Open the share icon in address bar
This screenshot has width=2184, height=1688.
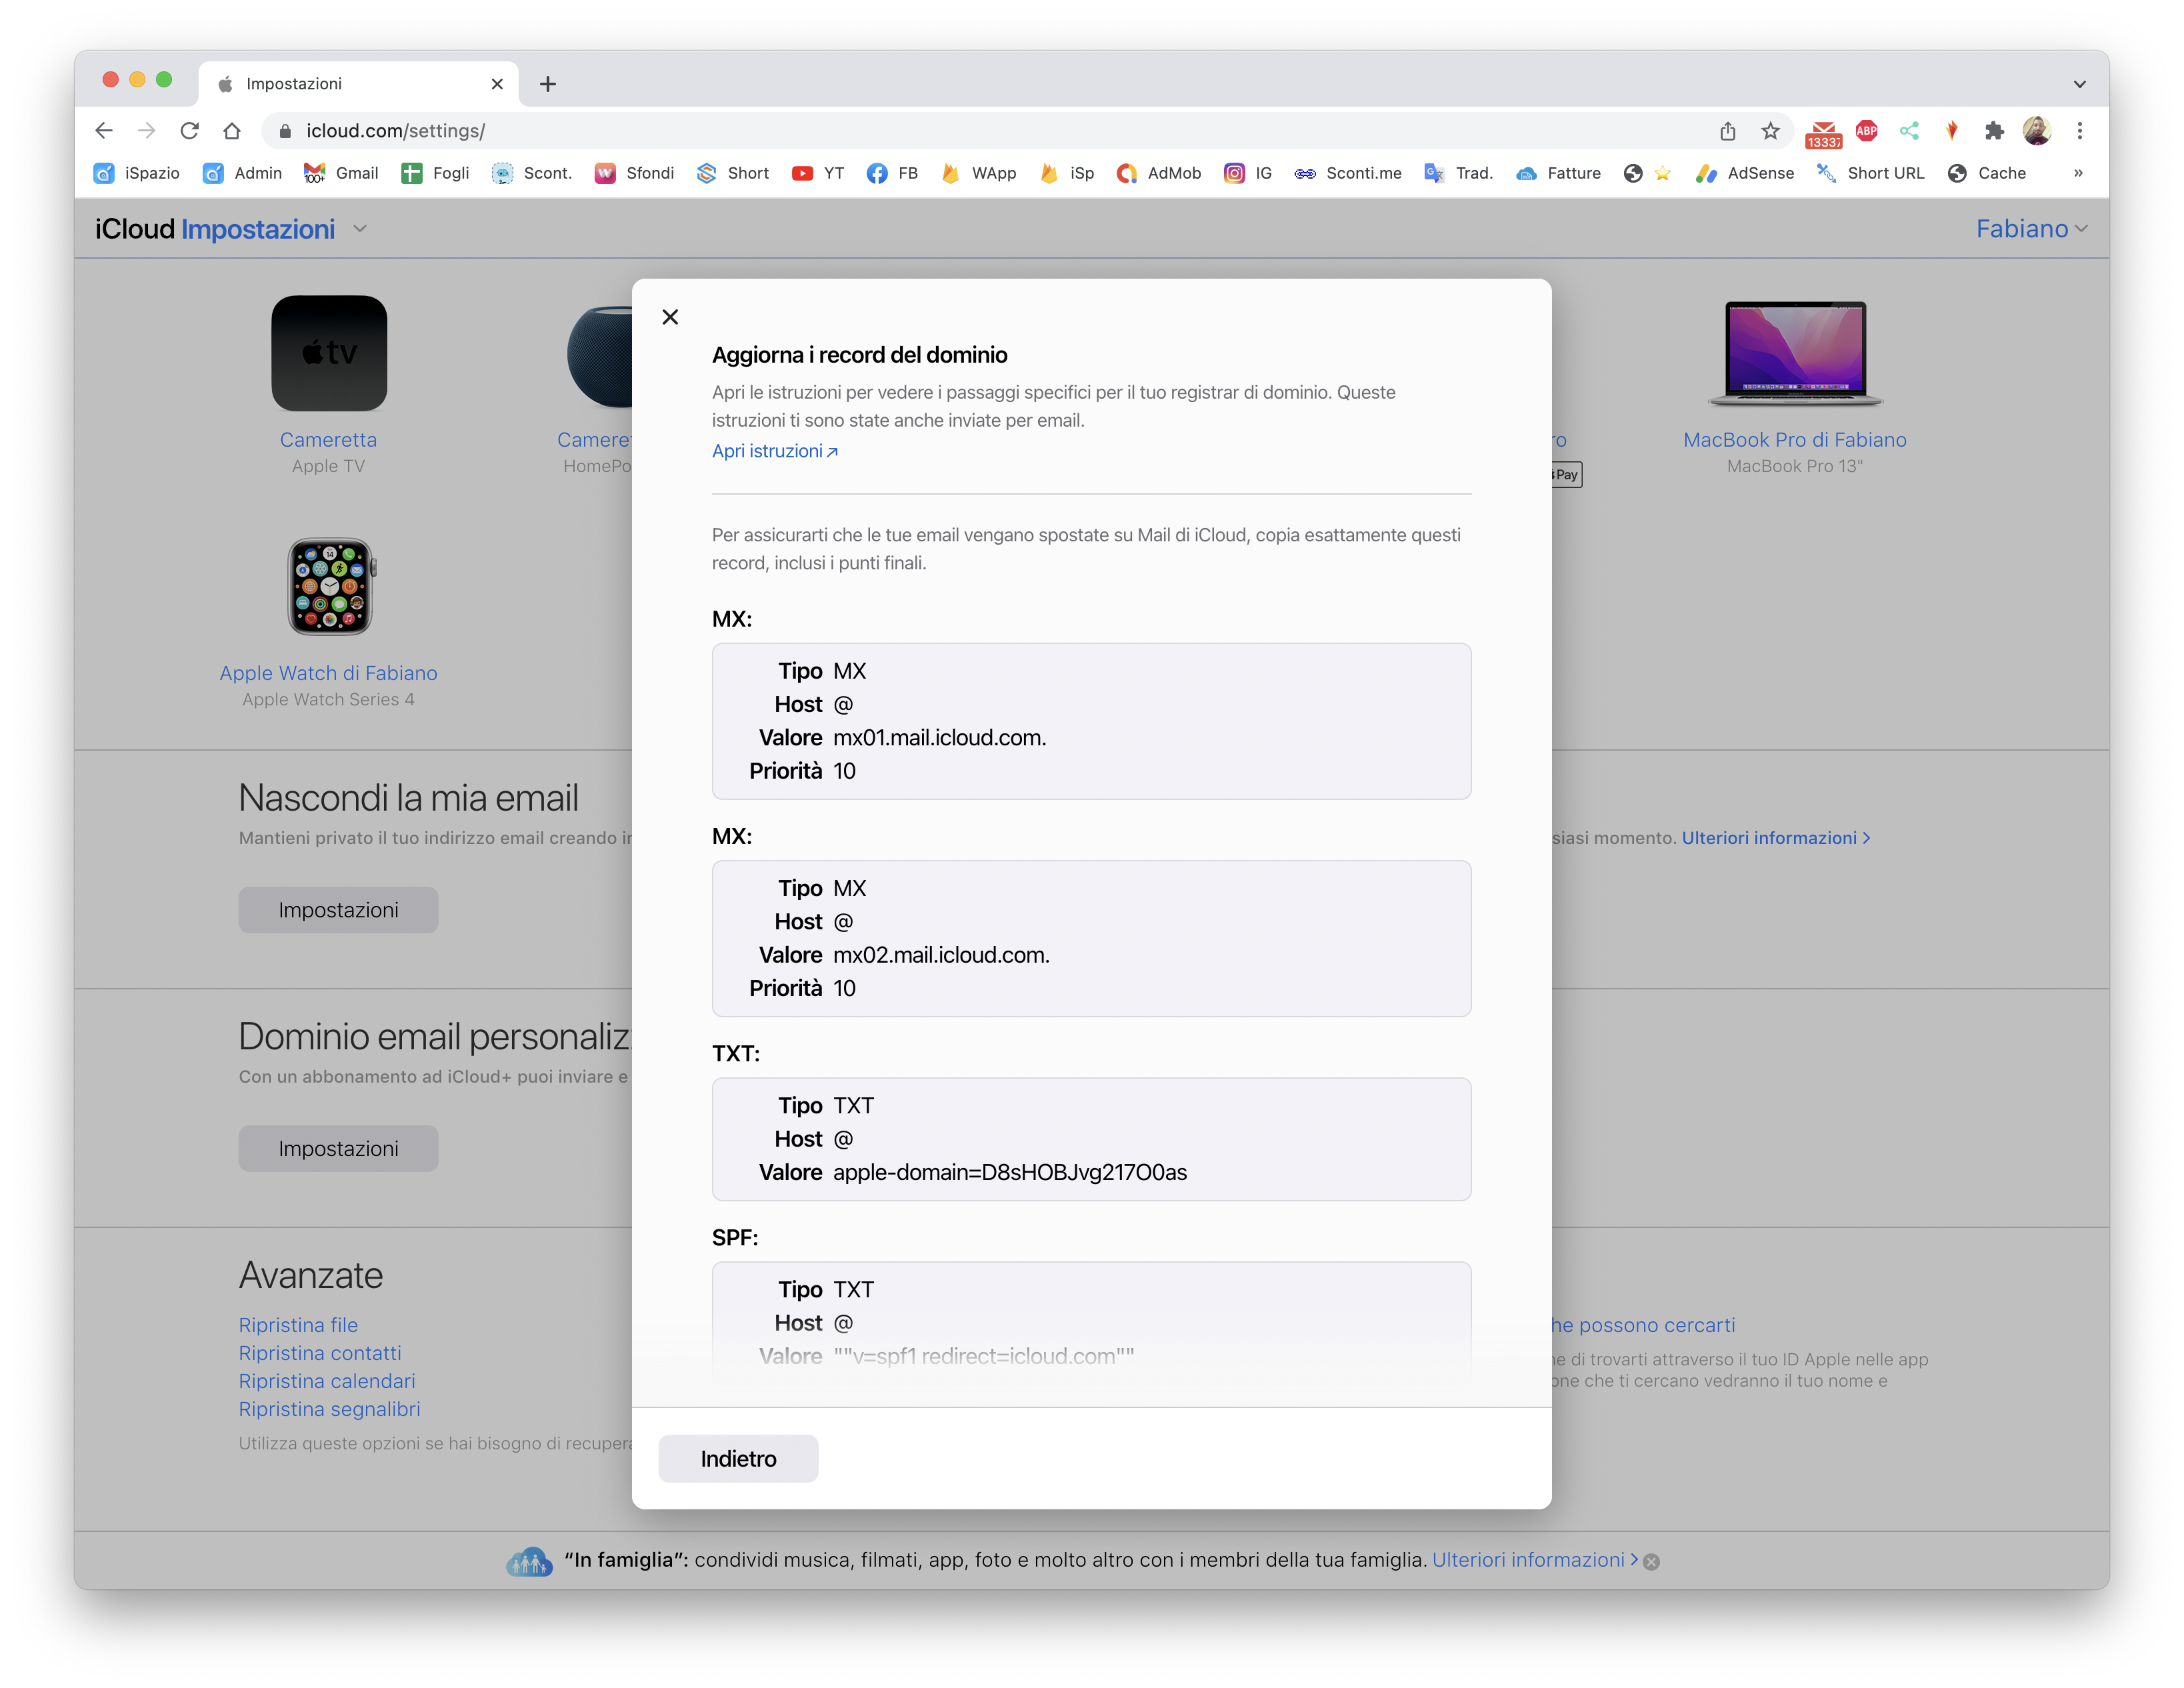[1728, 131]
